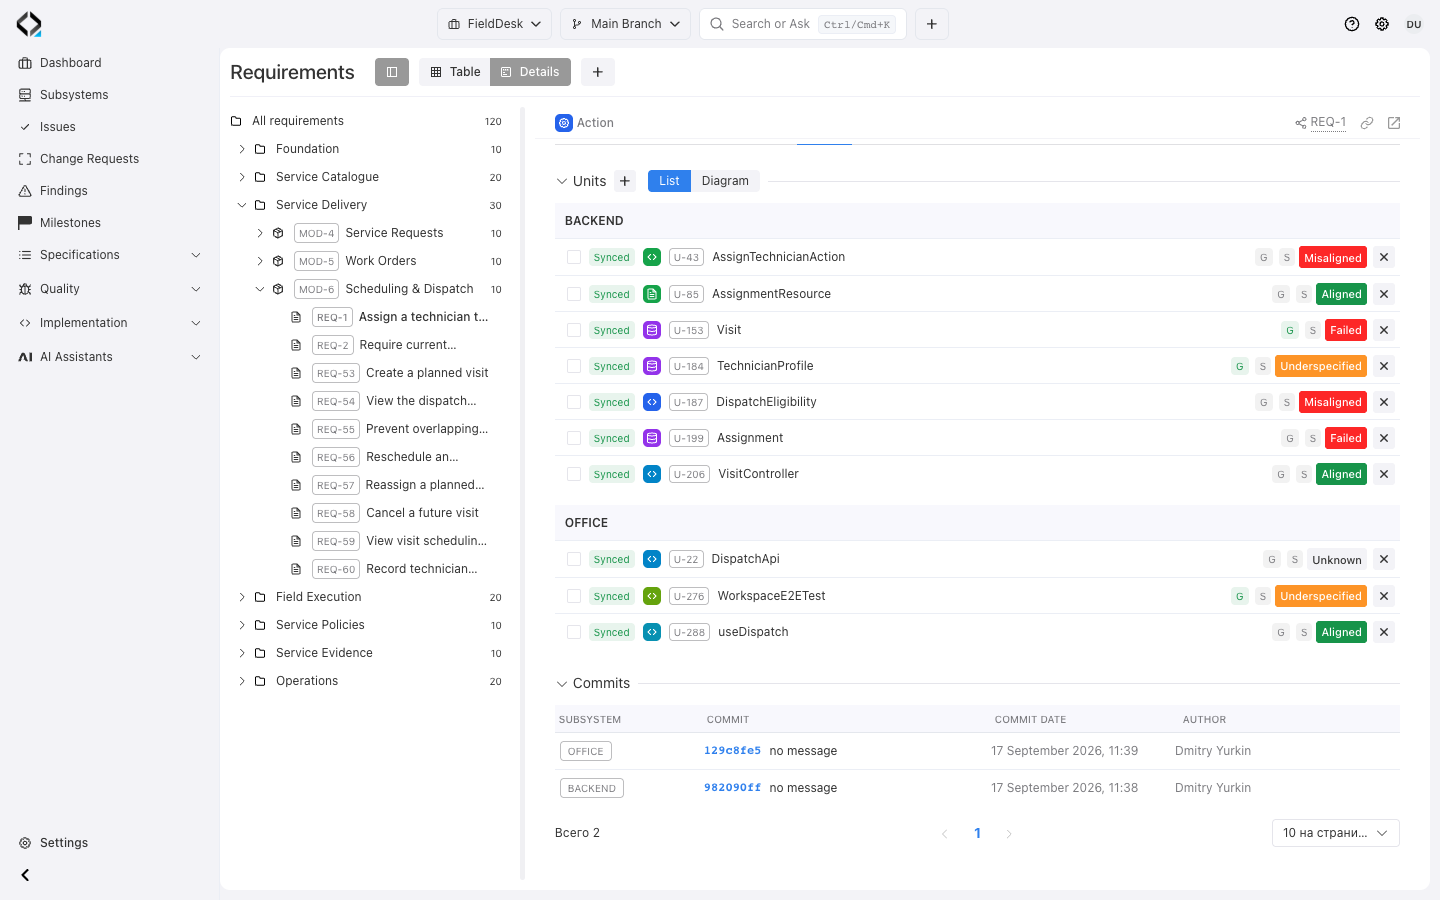Collapse the sidebar with the back arrow
The height and width of the screenshot is (900, 1440).
coord(25,875)
